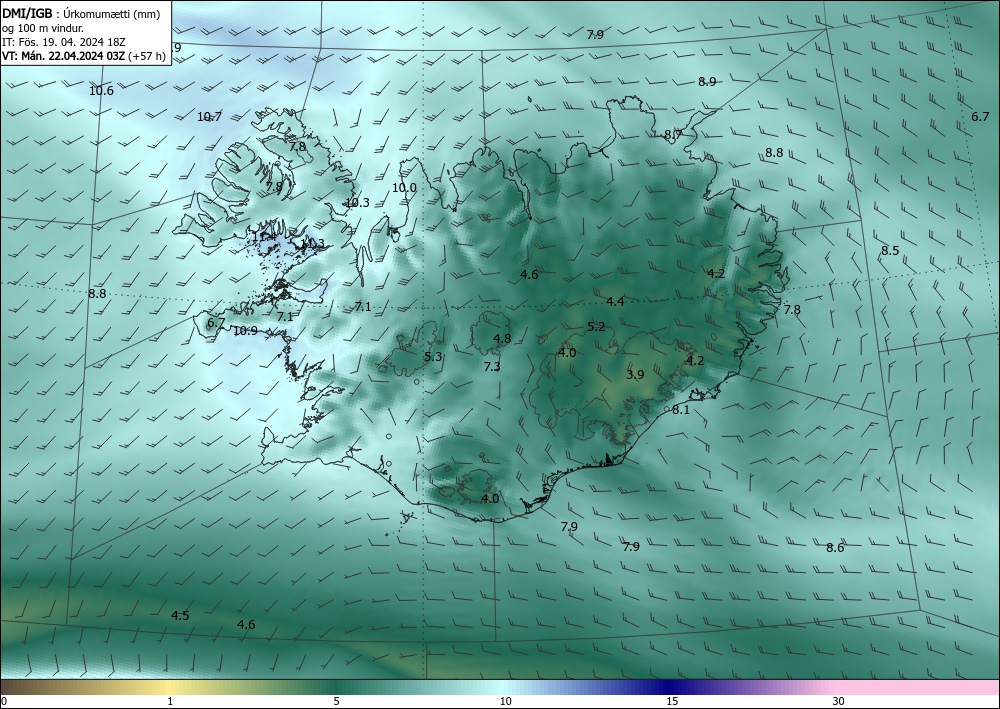Select the 8.7 value on the north coast
This screenshot has height=709, width=1000.
point(673,134)
